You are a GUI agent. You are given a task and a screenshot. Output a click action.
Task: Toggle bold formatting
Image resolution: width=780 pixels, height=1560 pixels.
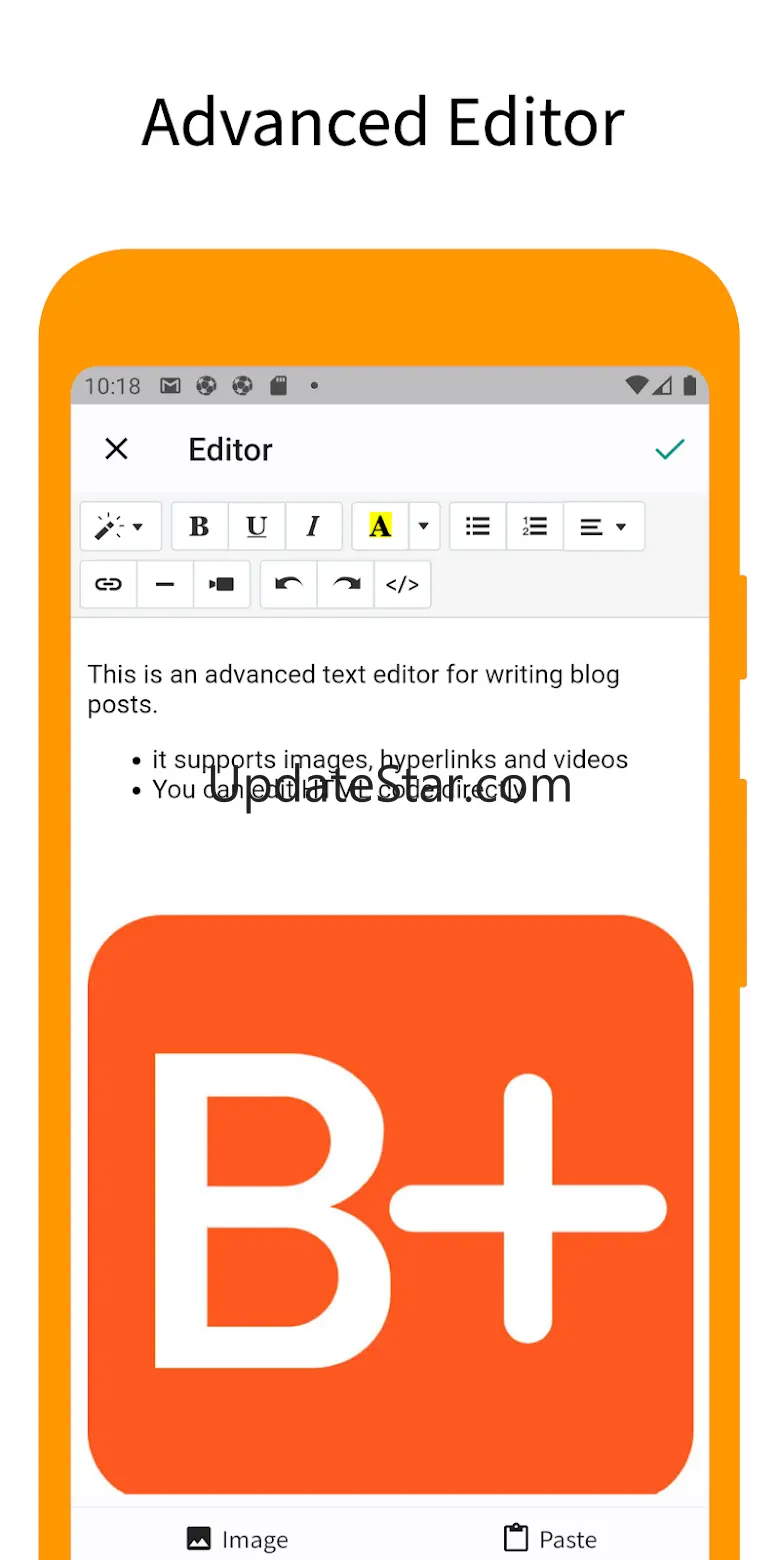point(200,526)
